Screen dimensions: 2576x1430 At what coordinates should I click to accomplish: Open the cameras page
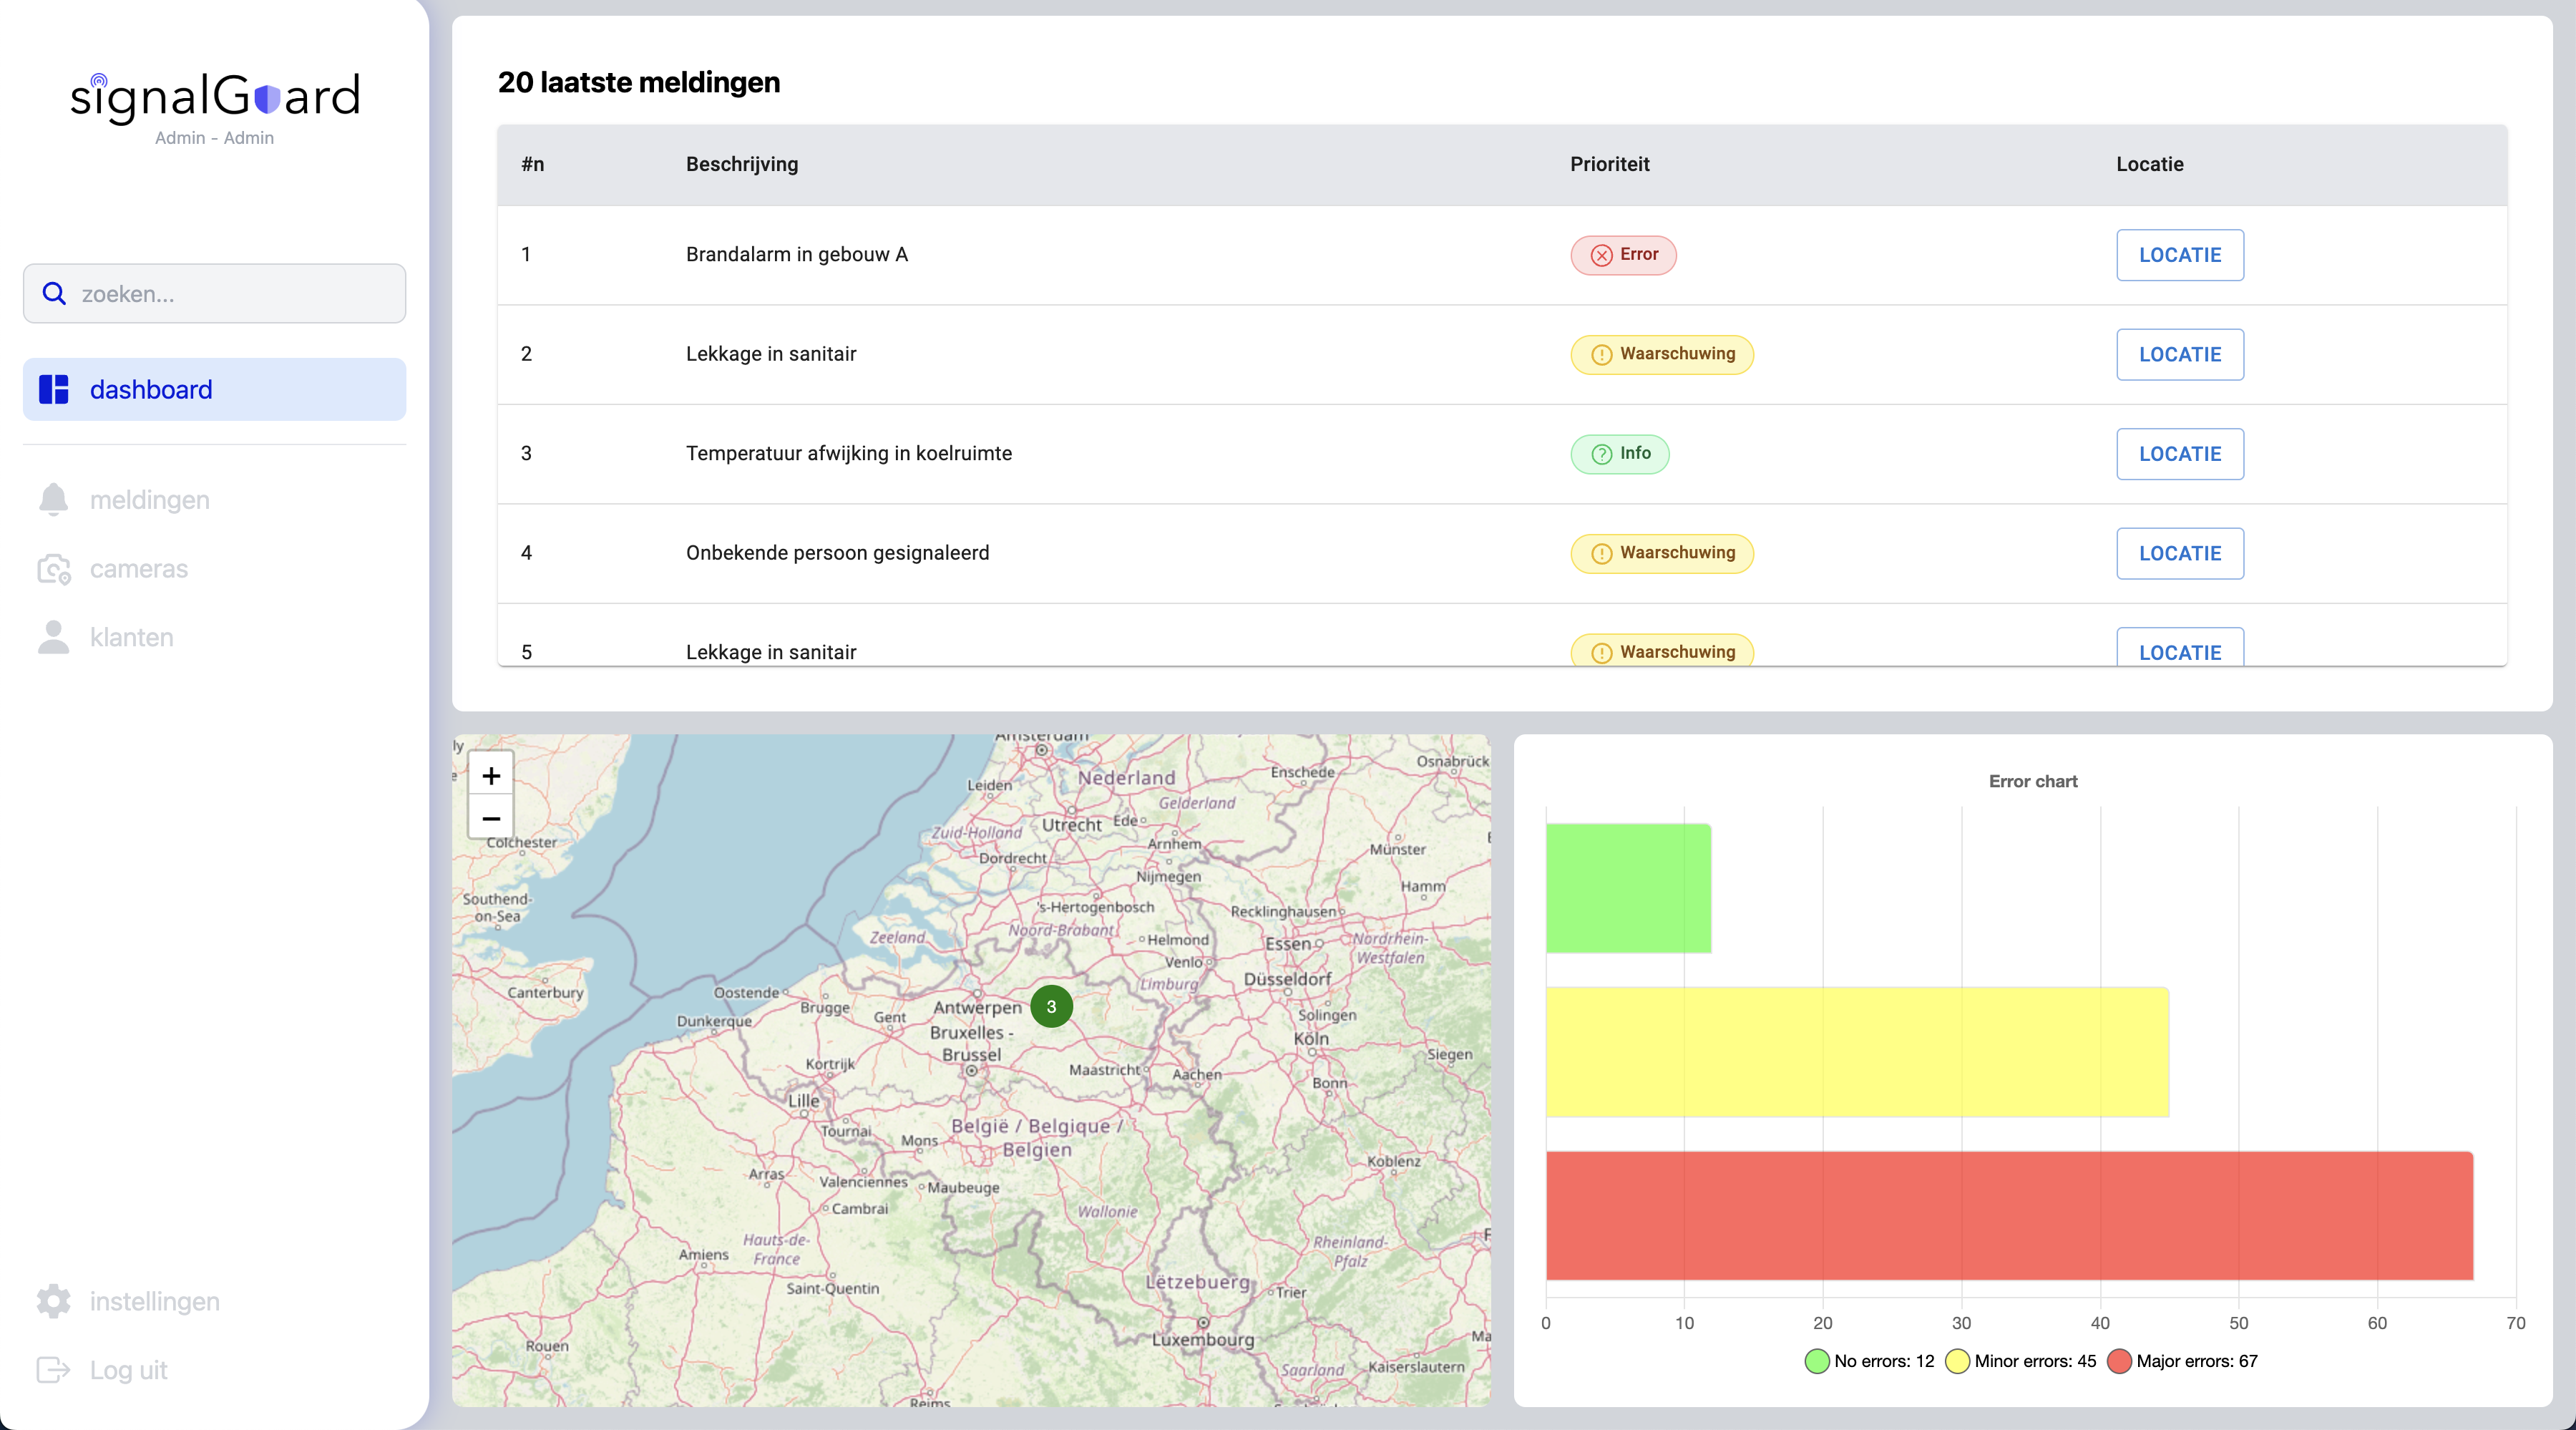[x=139, y=568]
